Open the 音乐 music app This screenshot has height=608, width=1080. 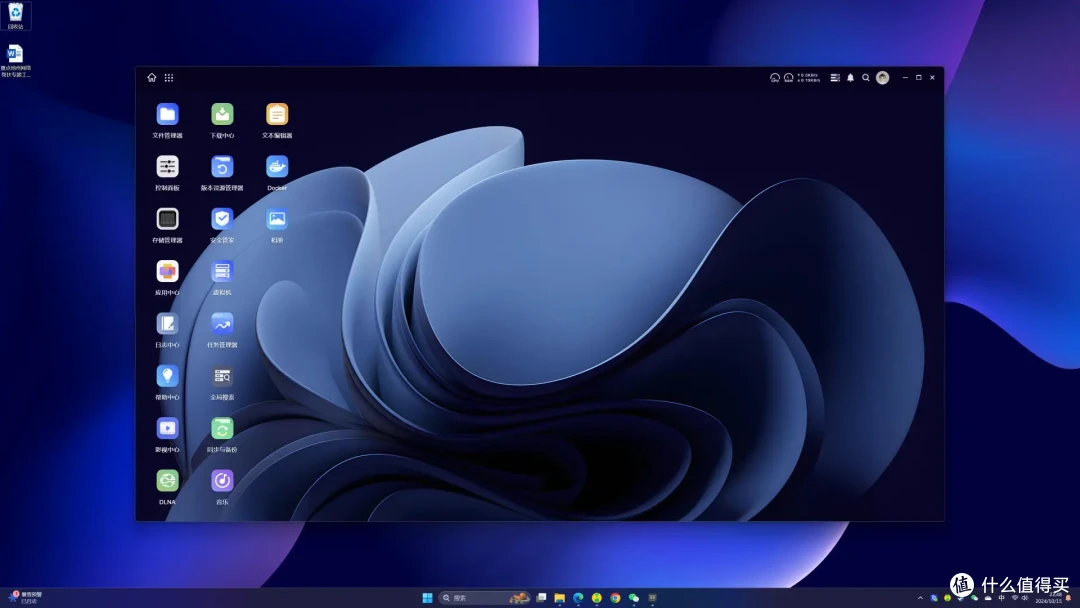222,481
